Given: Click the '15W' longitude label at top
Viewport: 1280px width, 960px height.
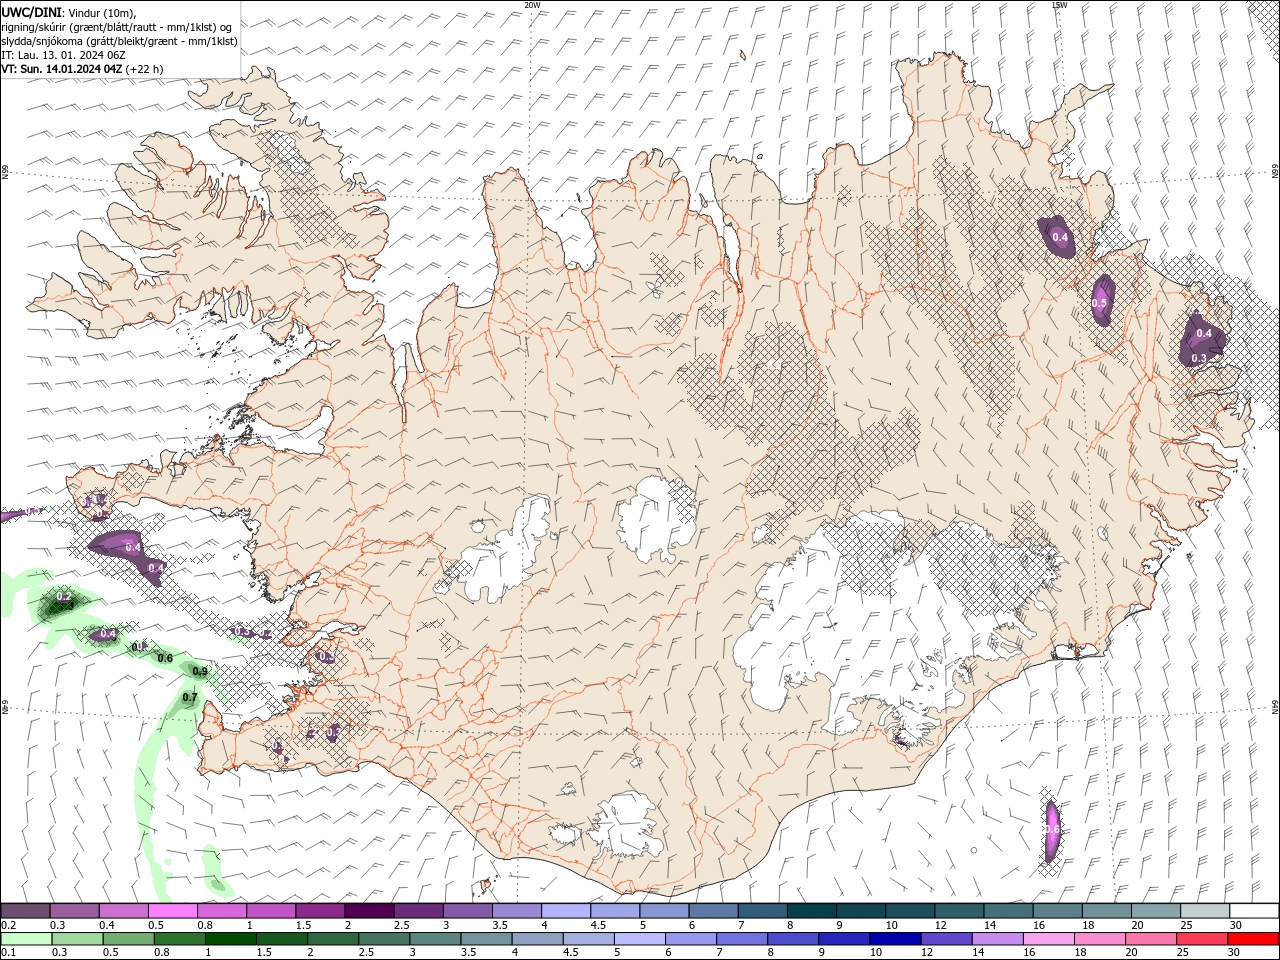Looking at the screenshot, I should pyautogui.click(x=1060, y=5).
